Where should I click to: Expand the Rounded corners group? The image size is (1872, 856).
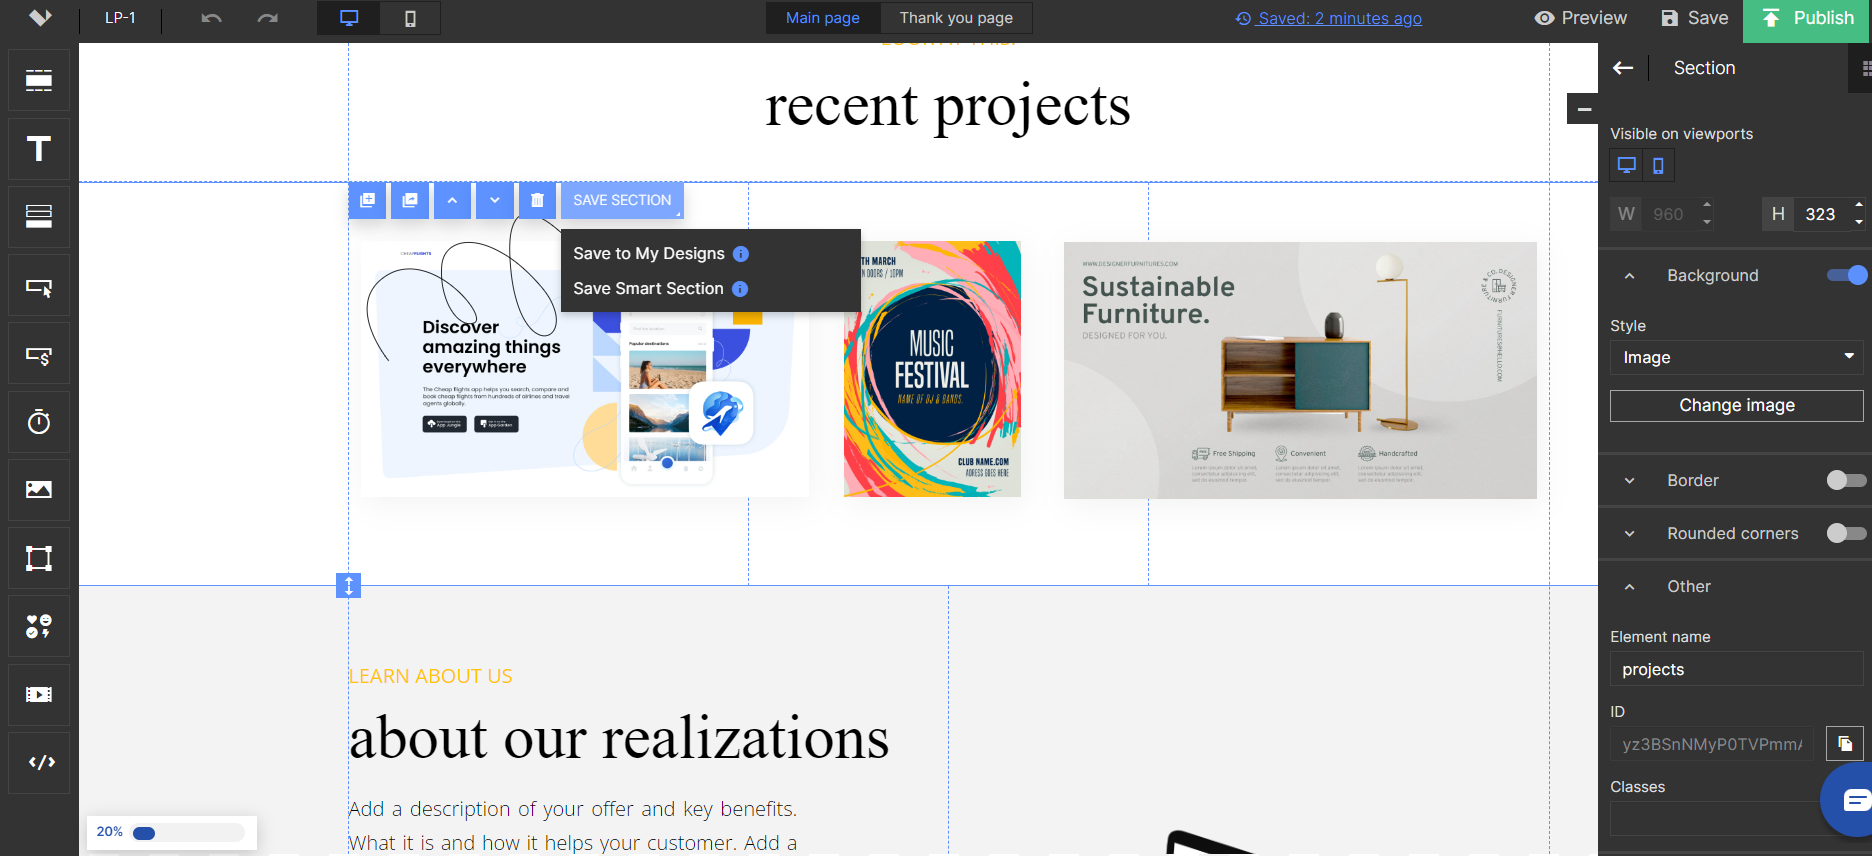pos(1629,534)
